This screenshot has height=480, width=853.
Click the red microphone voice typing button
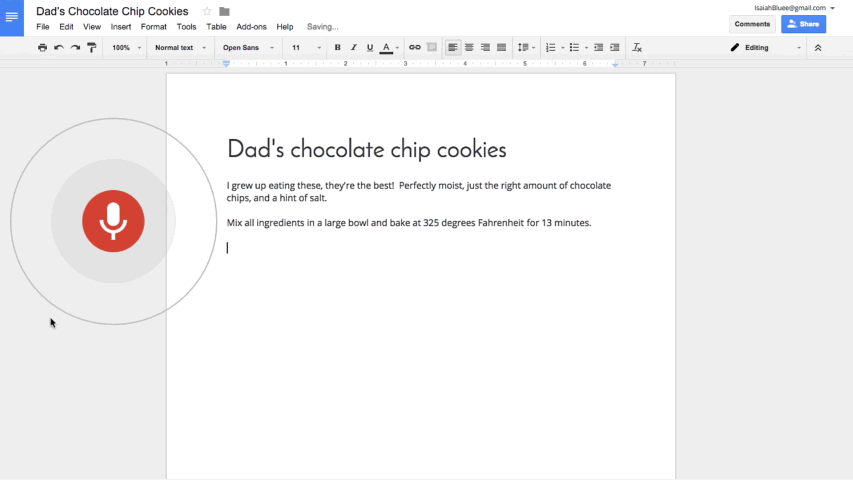113,221
